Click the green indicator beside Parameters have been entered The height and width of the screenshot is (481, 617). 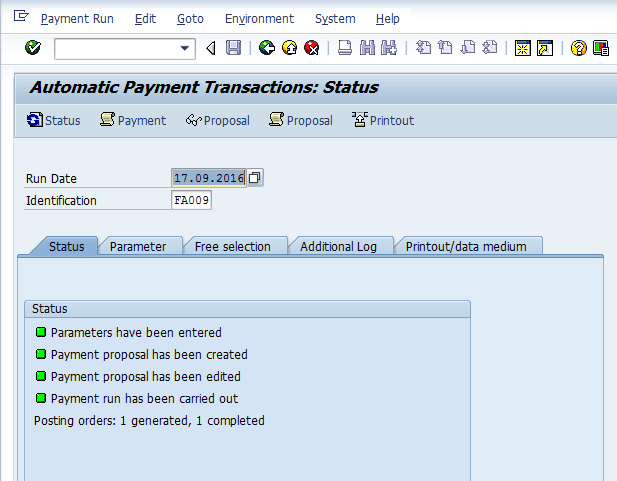pyautogui.click(x=41, y=332)
